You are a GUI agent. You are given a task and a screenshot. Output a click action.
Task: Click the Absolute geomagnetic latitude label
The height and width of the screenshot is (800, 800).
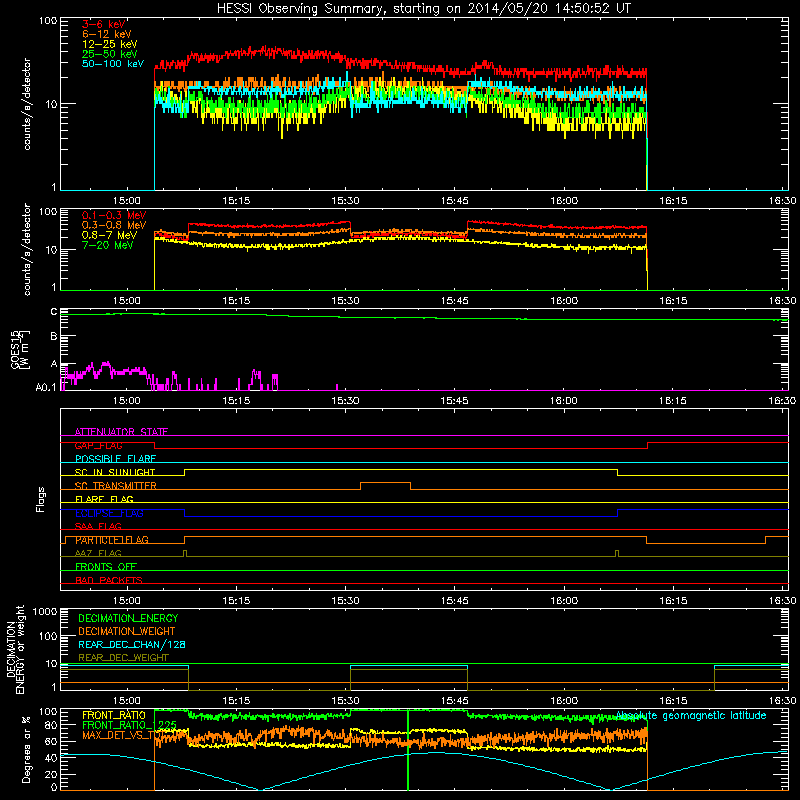coord(691,715)
